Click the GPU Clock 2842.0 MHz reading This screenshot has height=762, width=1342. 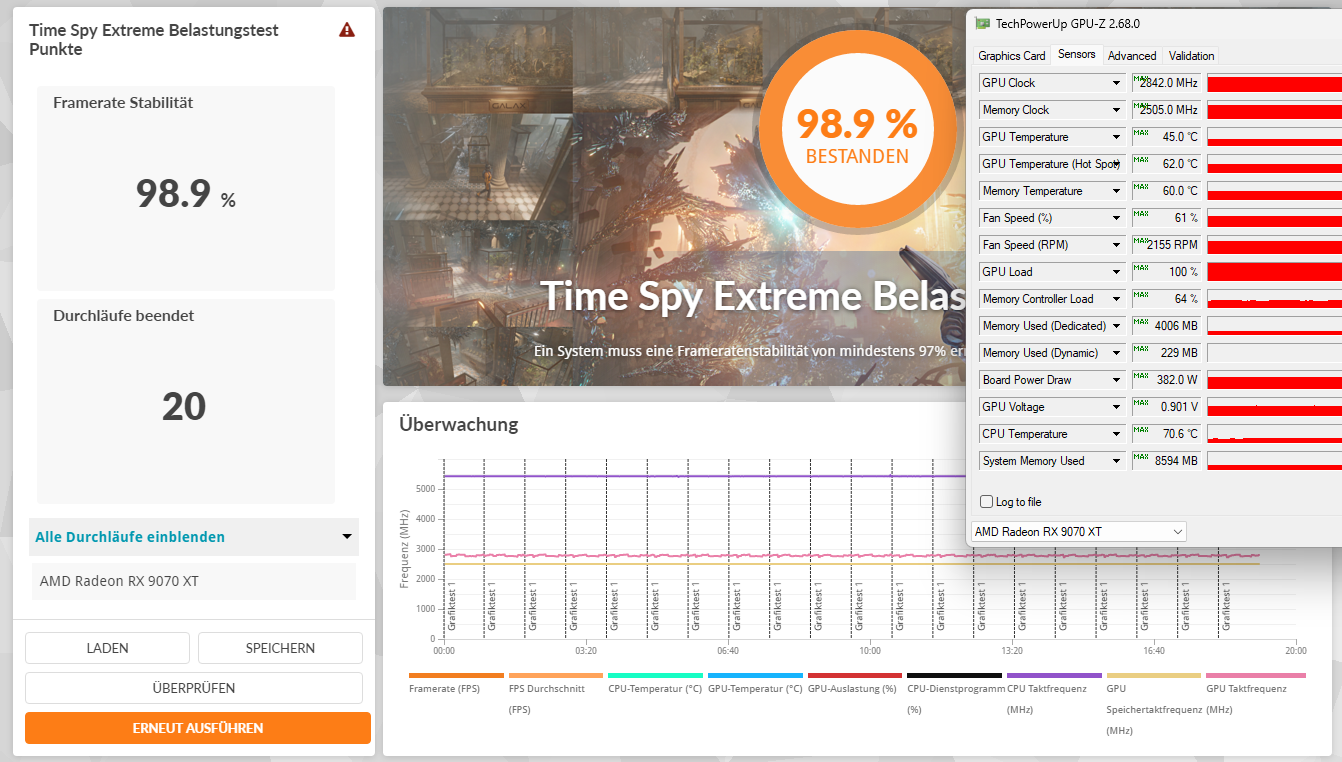click(x=1166, y=83)
